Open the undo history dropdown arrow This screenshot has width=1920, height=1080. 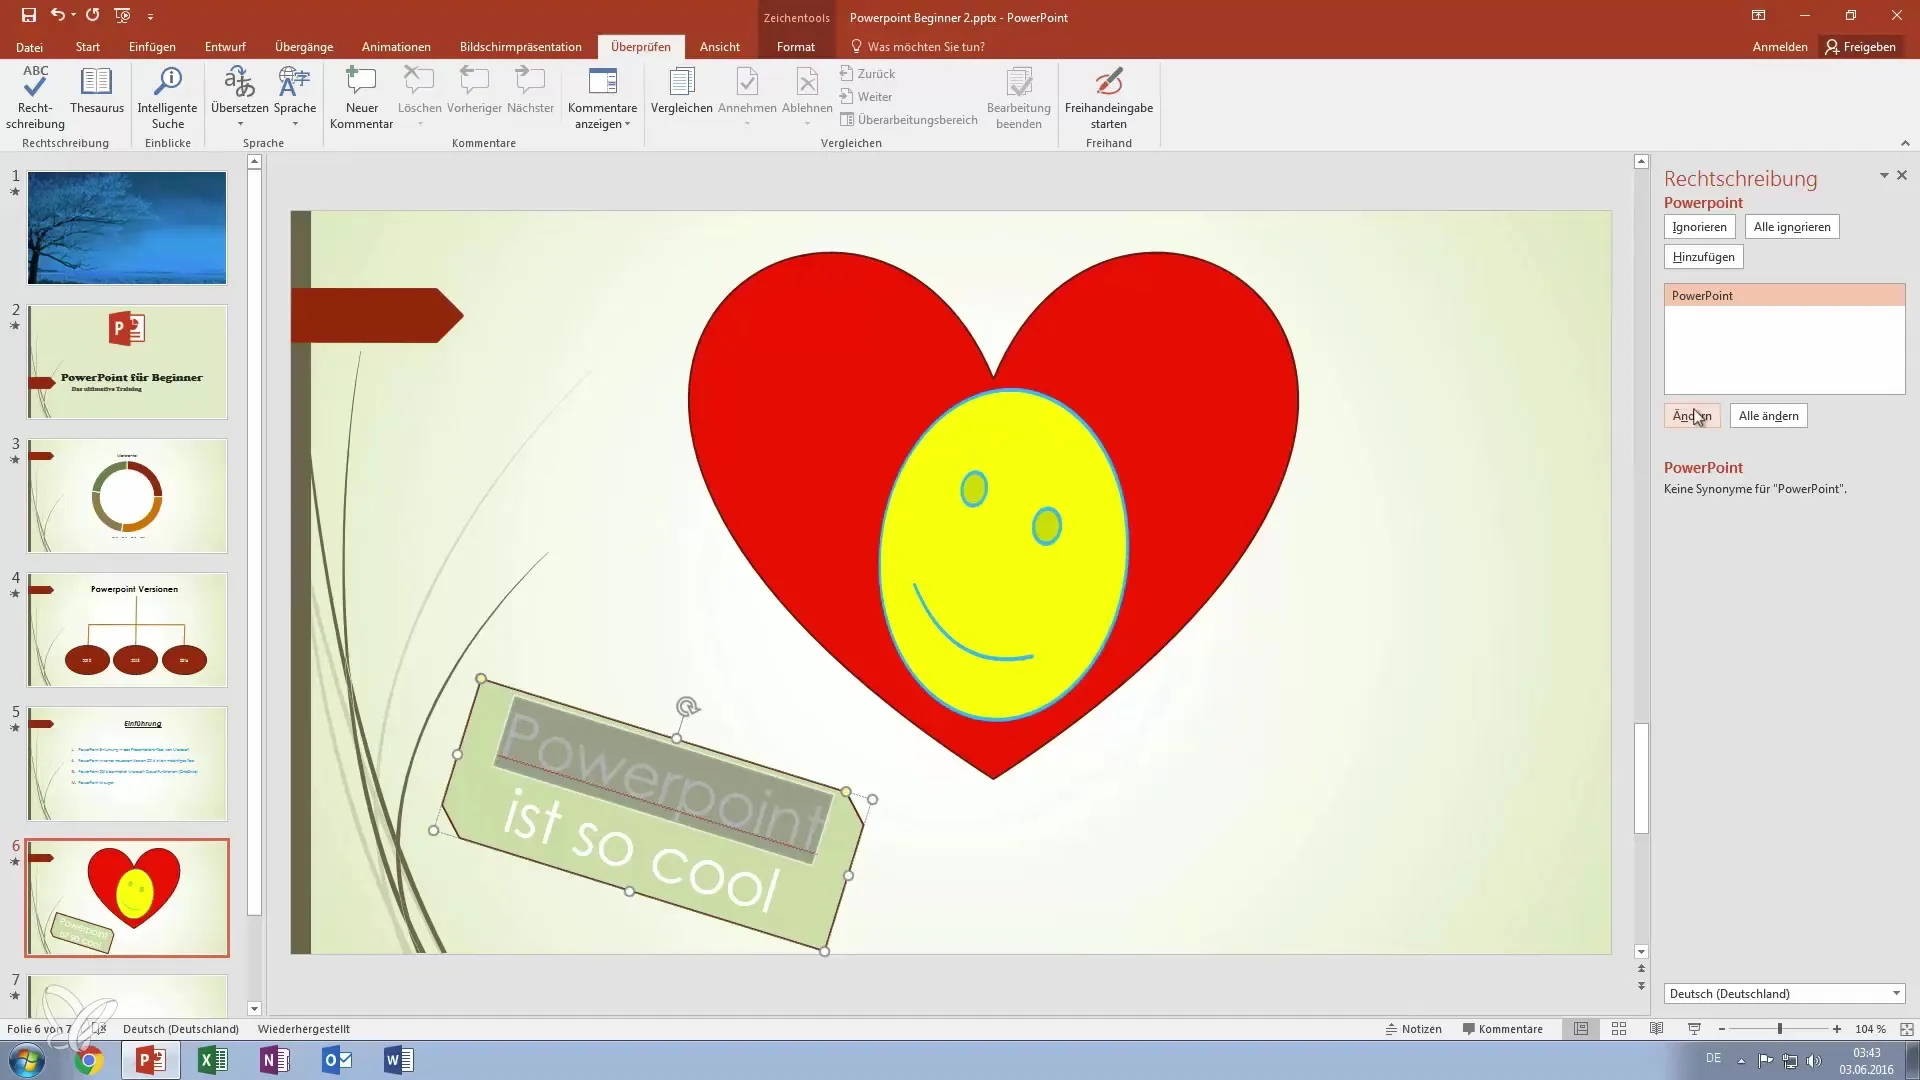coord(73,15)
